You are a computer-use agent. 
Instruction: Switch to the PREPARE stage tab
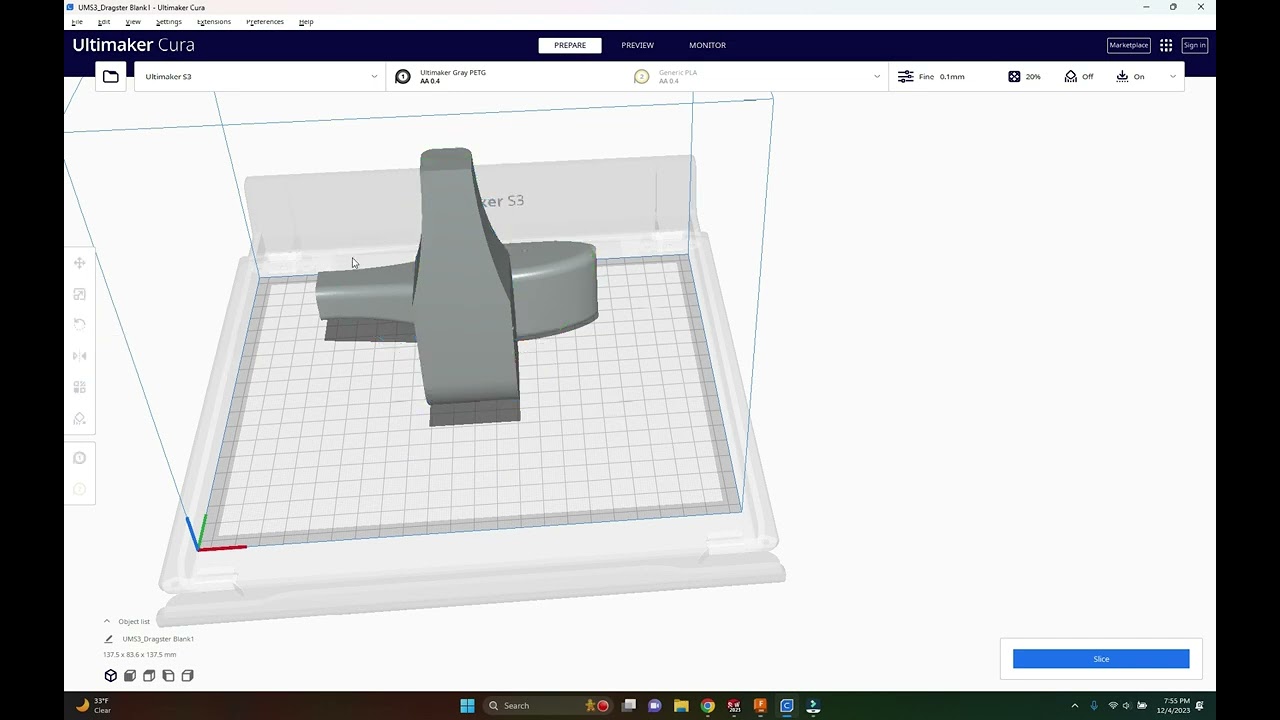(570, 45)
